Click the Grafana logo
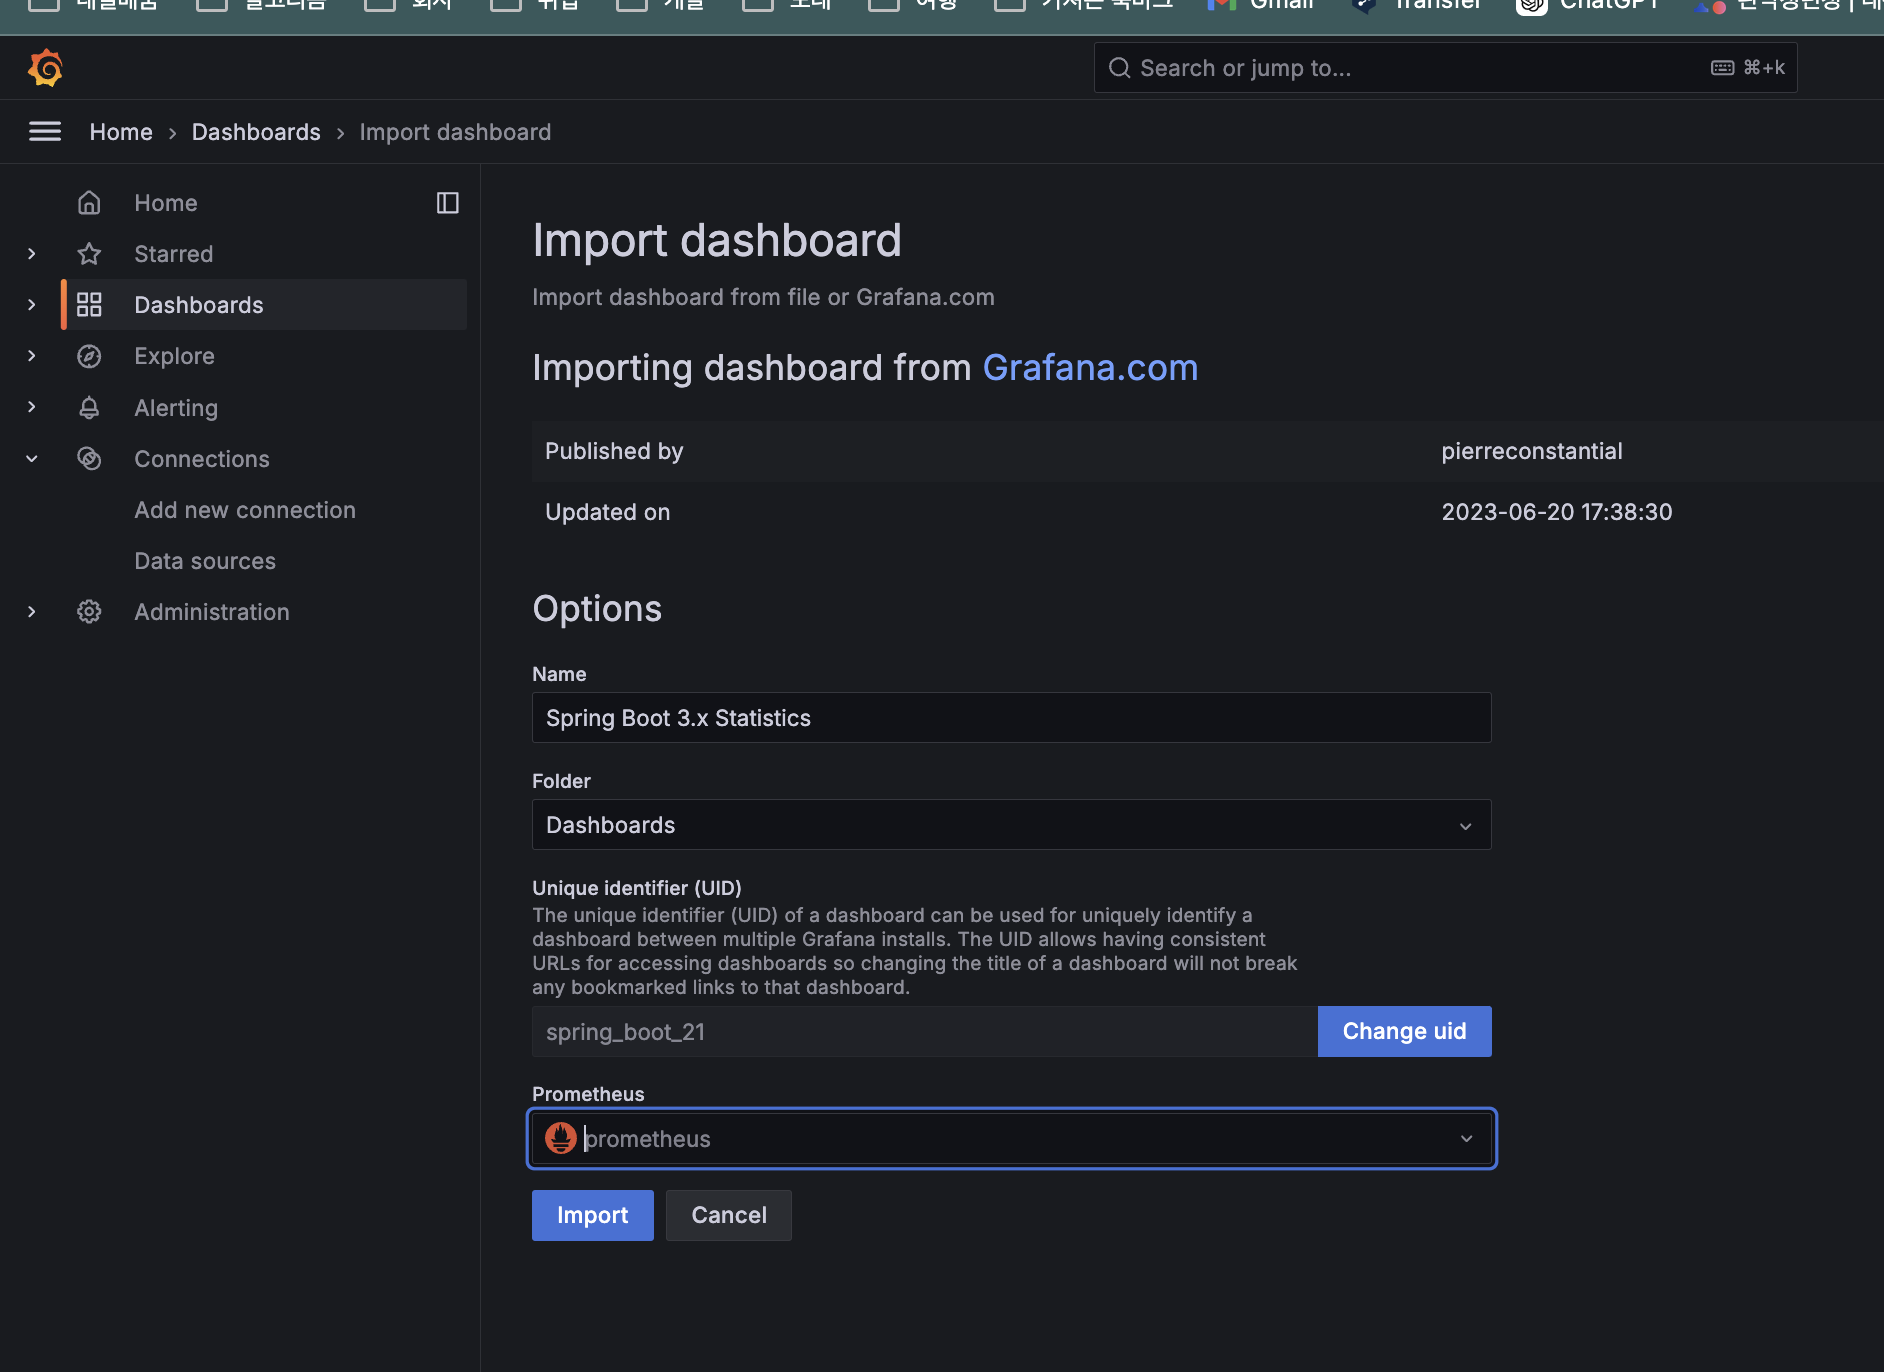The width and height of the screenshot is (1884, 1372). click(x=45, y=68)
